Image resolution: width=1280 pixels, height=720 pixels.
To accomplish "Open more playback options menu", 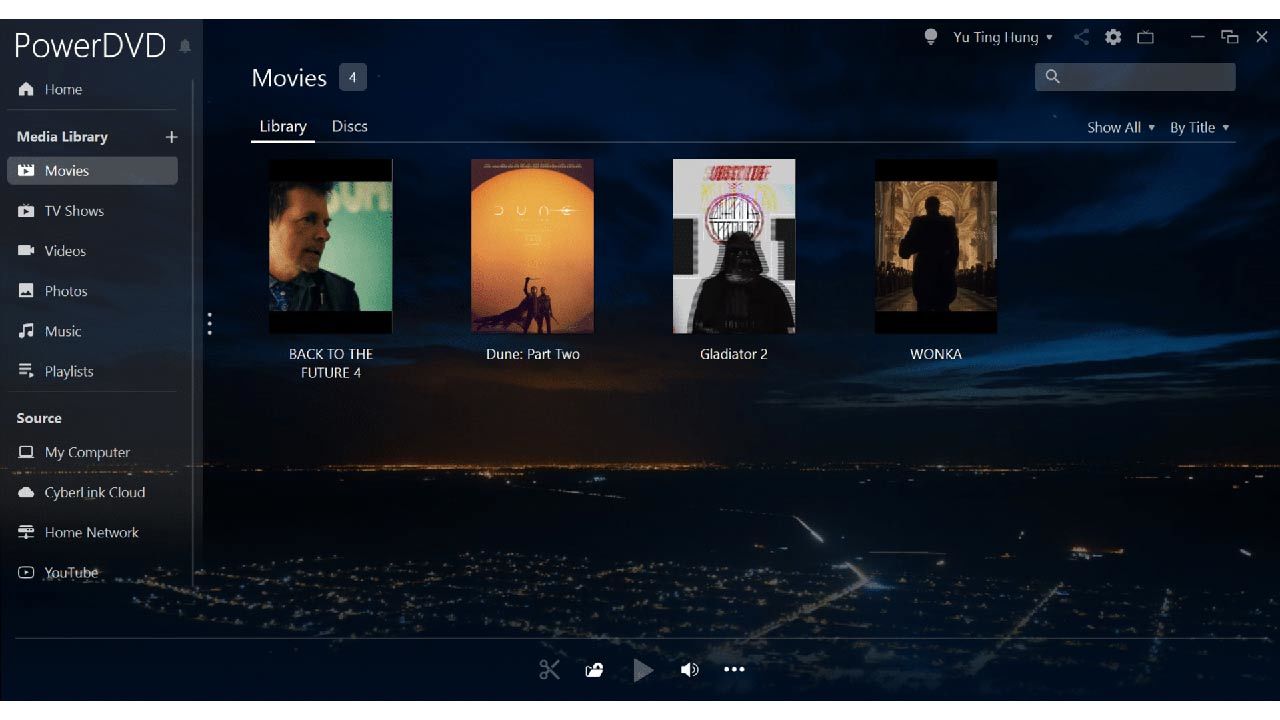I will (x=734, y=670).
